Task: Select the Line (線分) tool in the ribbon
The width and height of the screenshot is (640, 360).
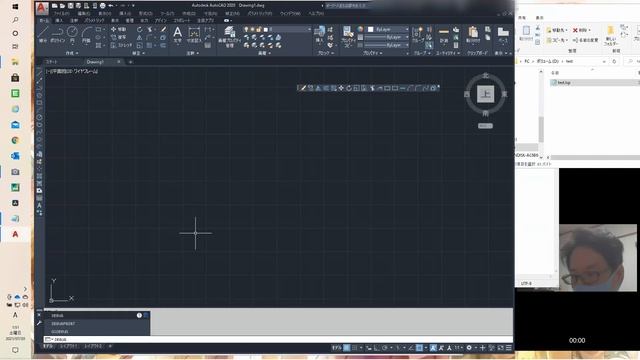Action: [x=43, y=34]
